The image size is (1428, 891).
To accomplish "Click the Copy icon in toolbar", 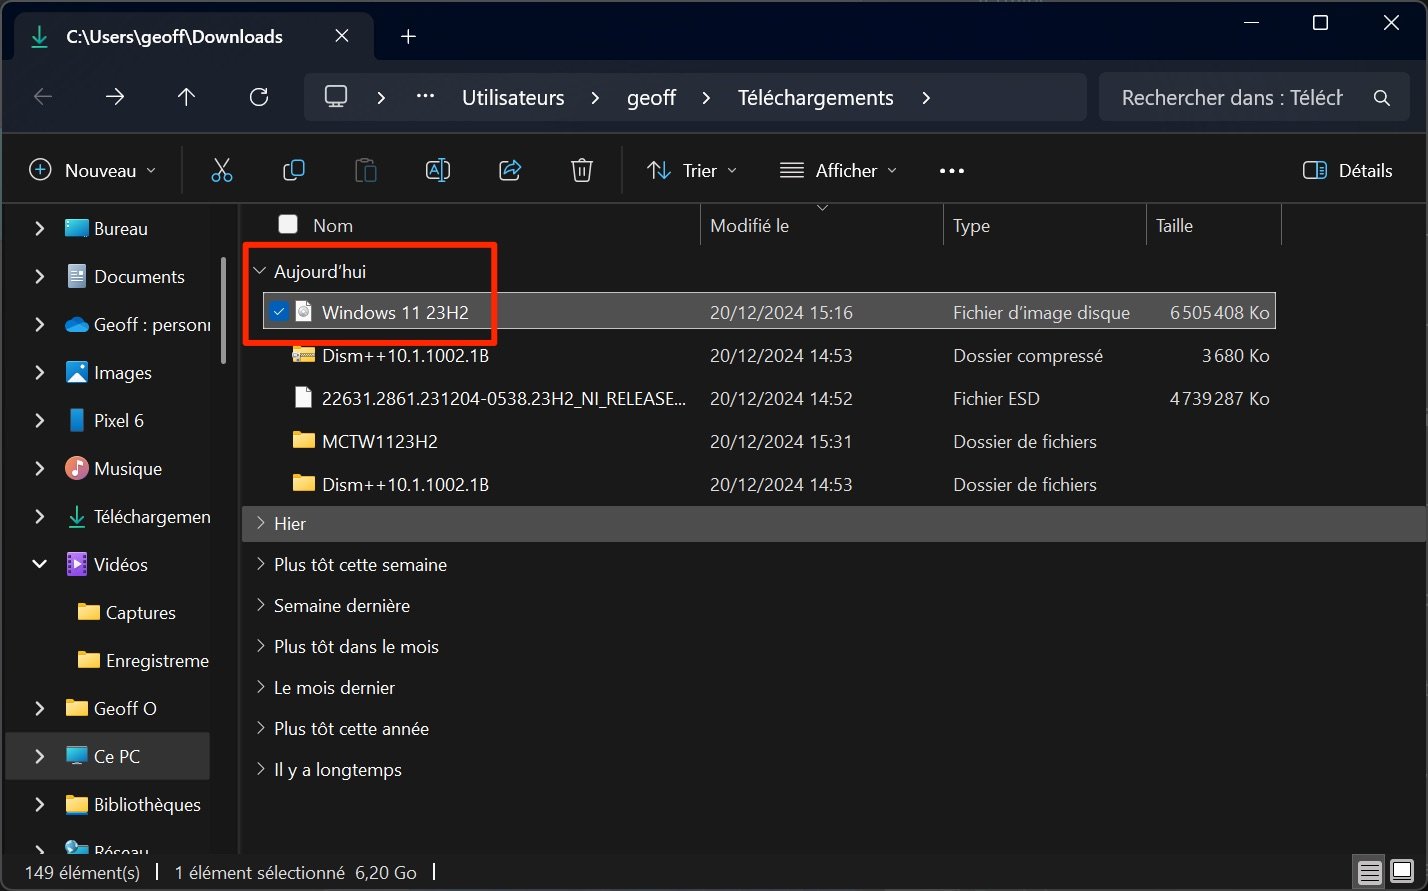I will point(294,171).
